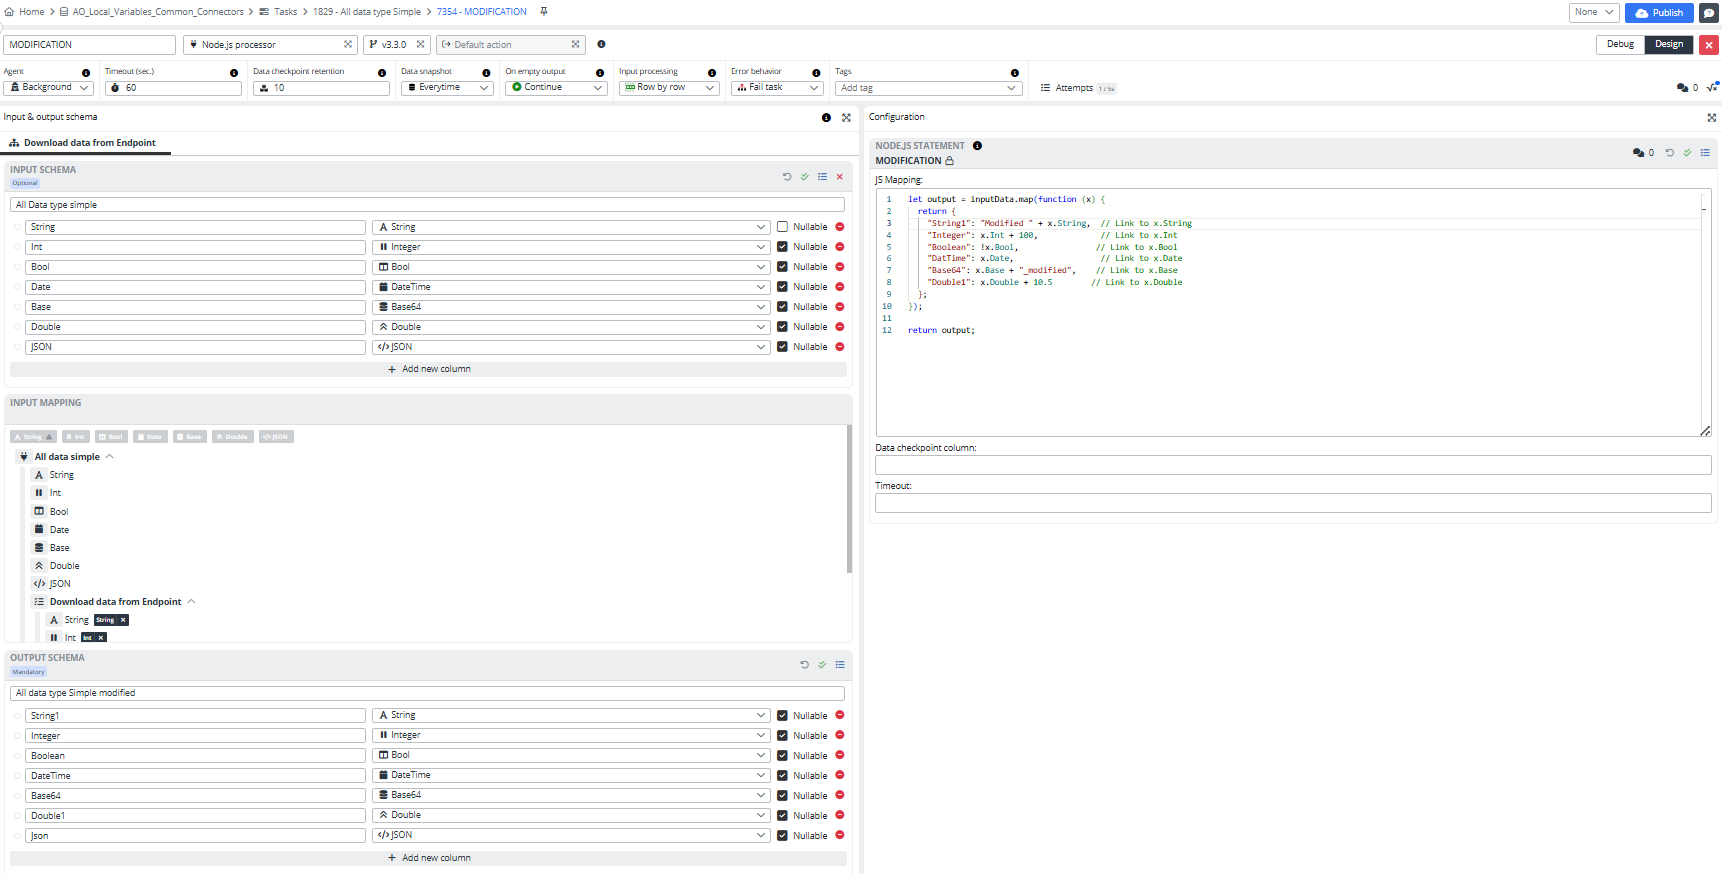Uncheck Nullable for input Bool column
This screenshot has width=1722, height=874.
coord(782,267)
